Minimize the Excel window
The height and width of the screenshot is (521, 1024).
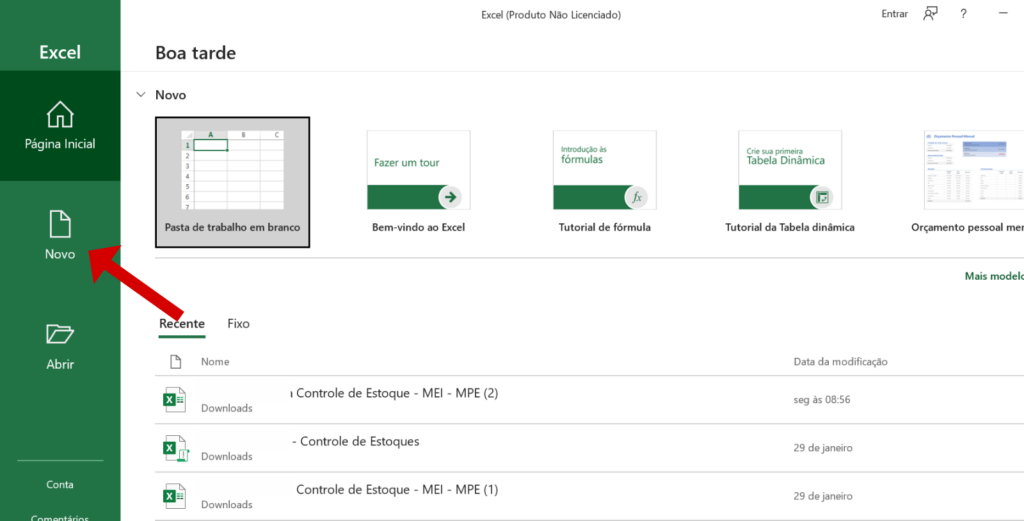point(1002,13)
